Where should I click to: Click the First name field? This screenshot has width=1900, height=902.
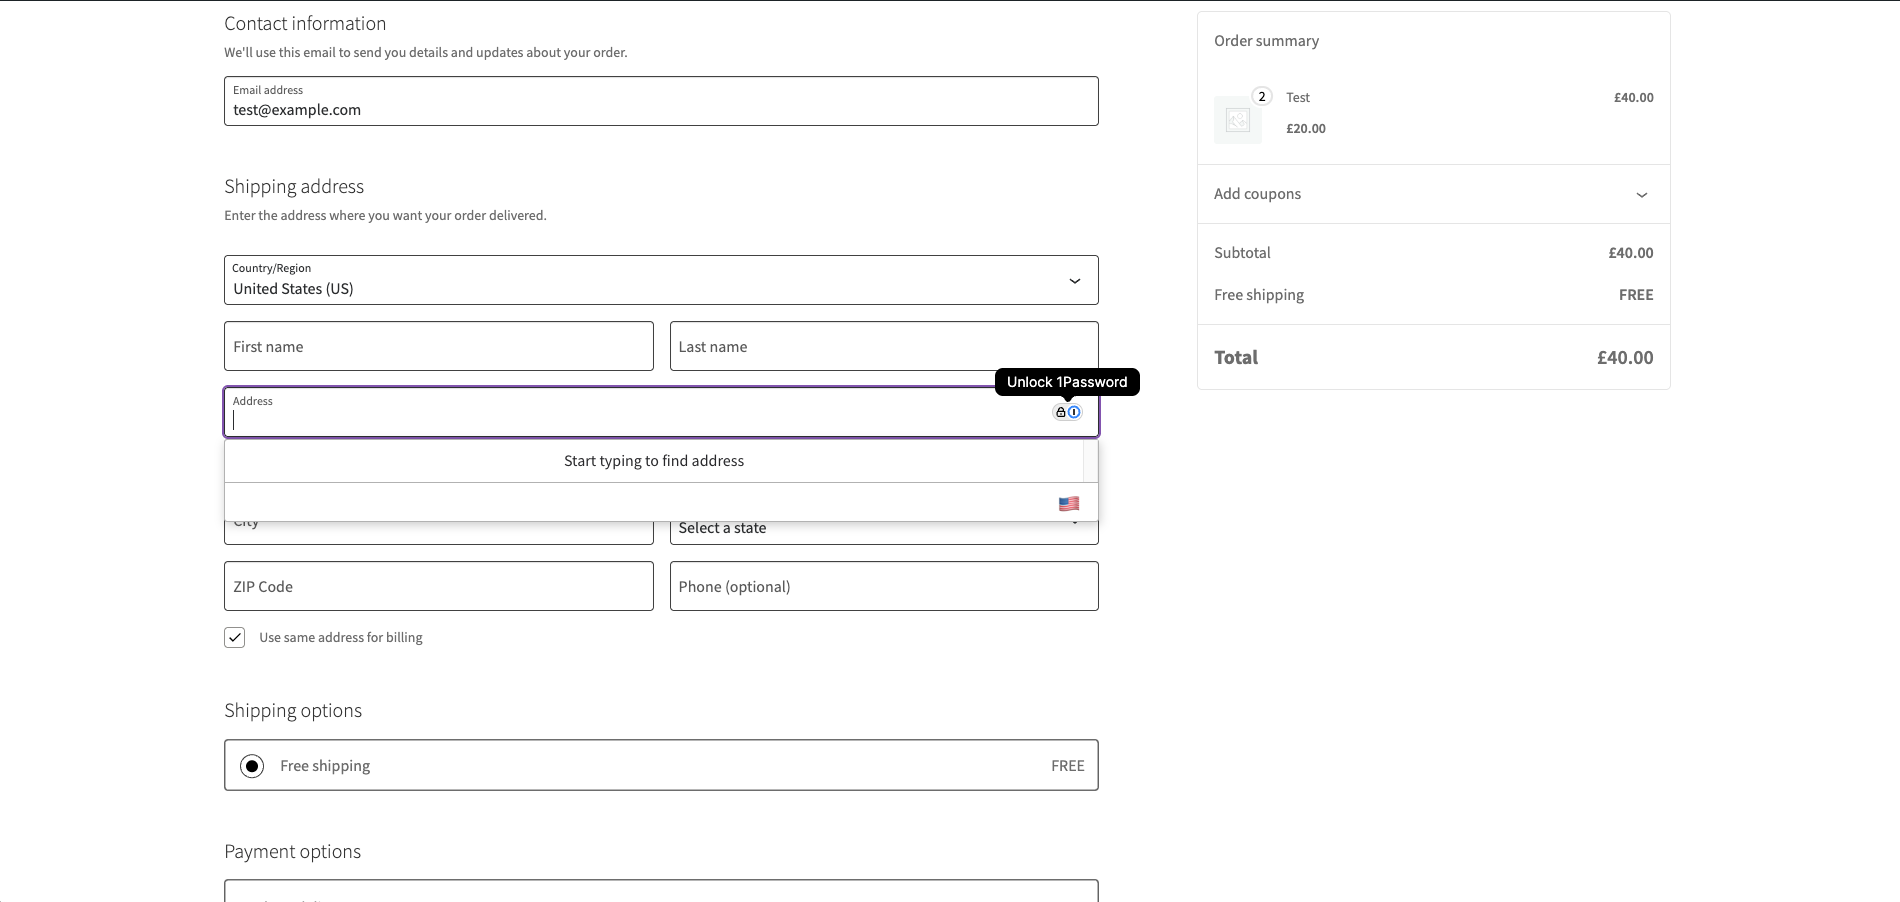[438, 346]
